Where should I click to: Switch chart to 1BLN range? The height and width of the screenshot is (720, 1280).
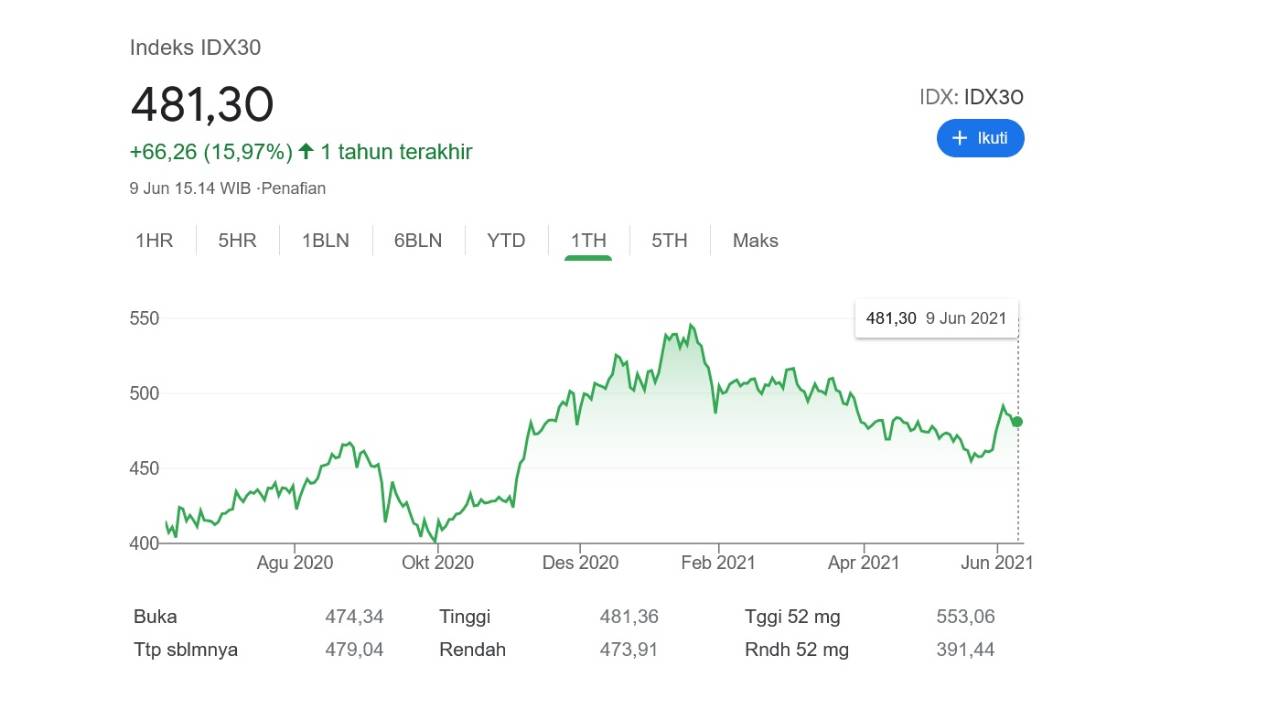tap(326, 240)
